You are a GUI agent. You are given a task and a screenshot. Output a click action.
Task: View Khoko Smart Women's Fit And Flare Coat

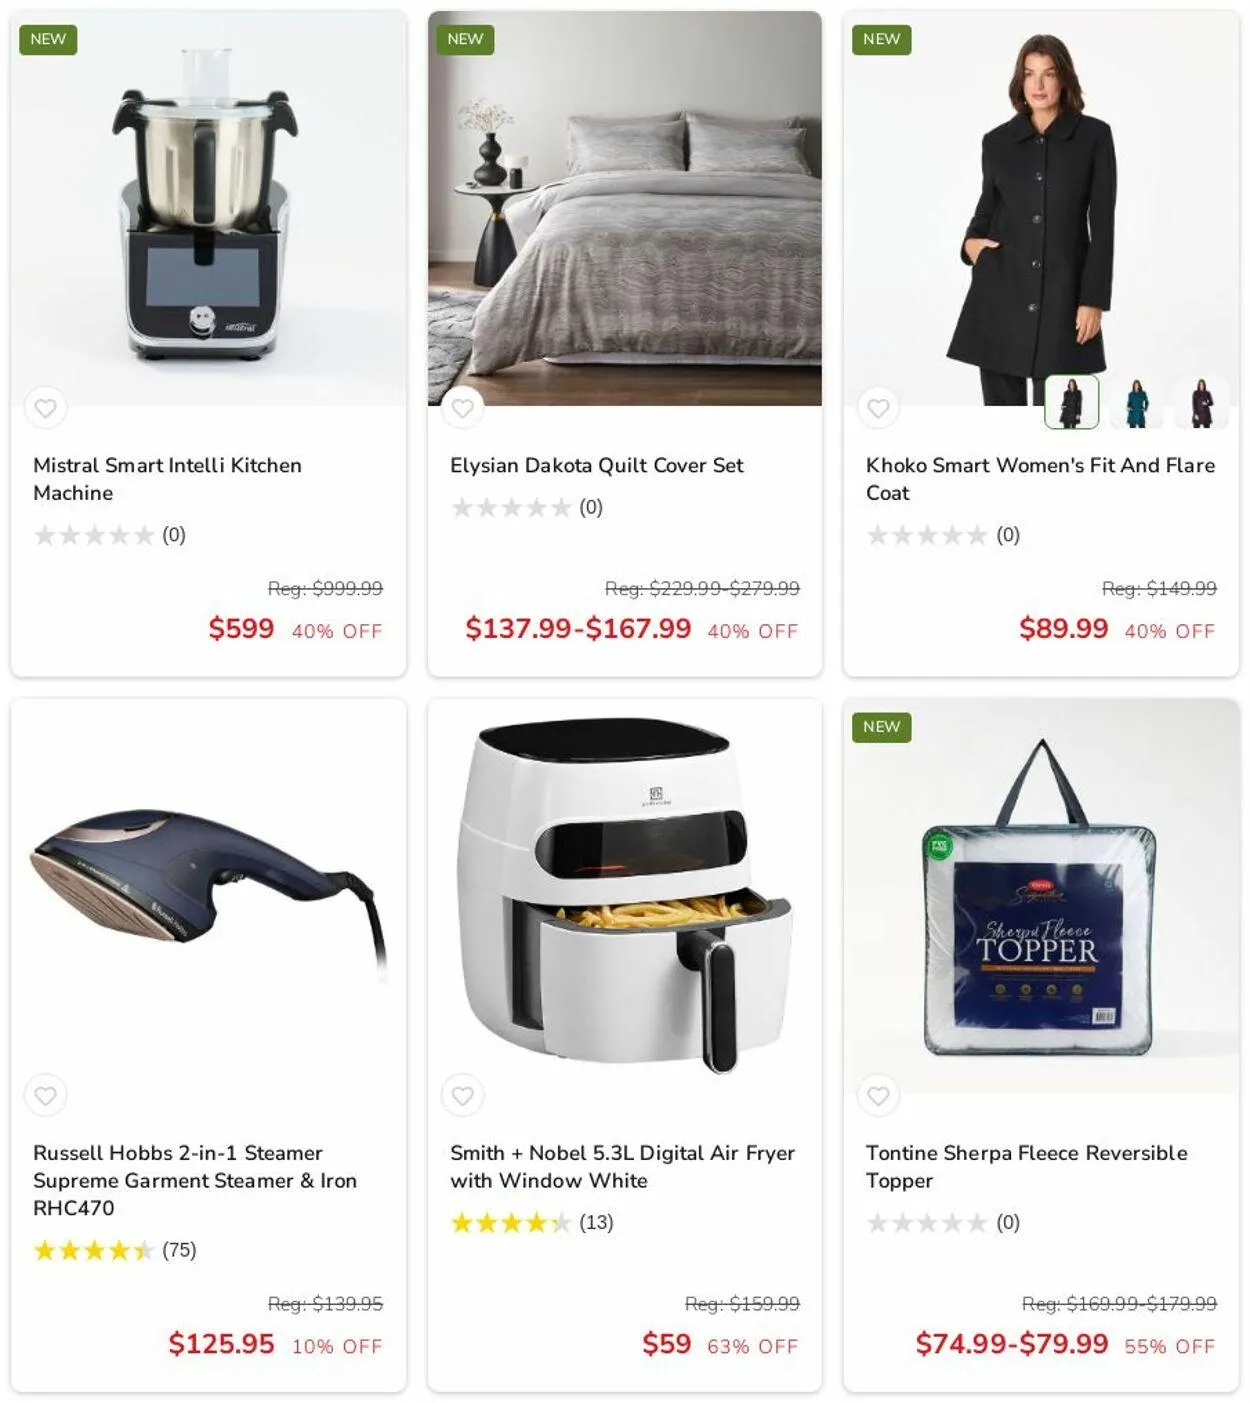pyautogui.click(x=1040, y=479)
